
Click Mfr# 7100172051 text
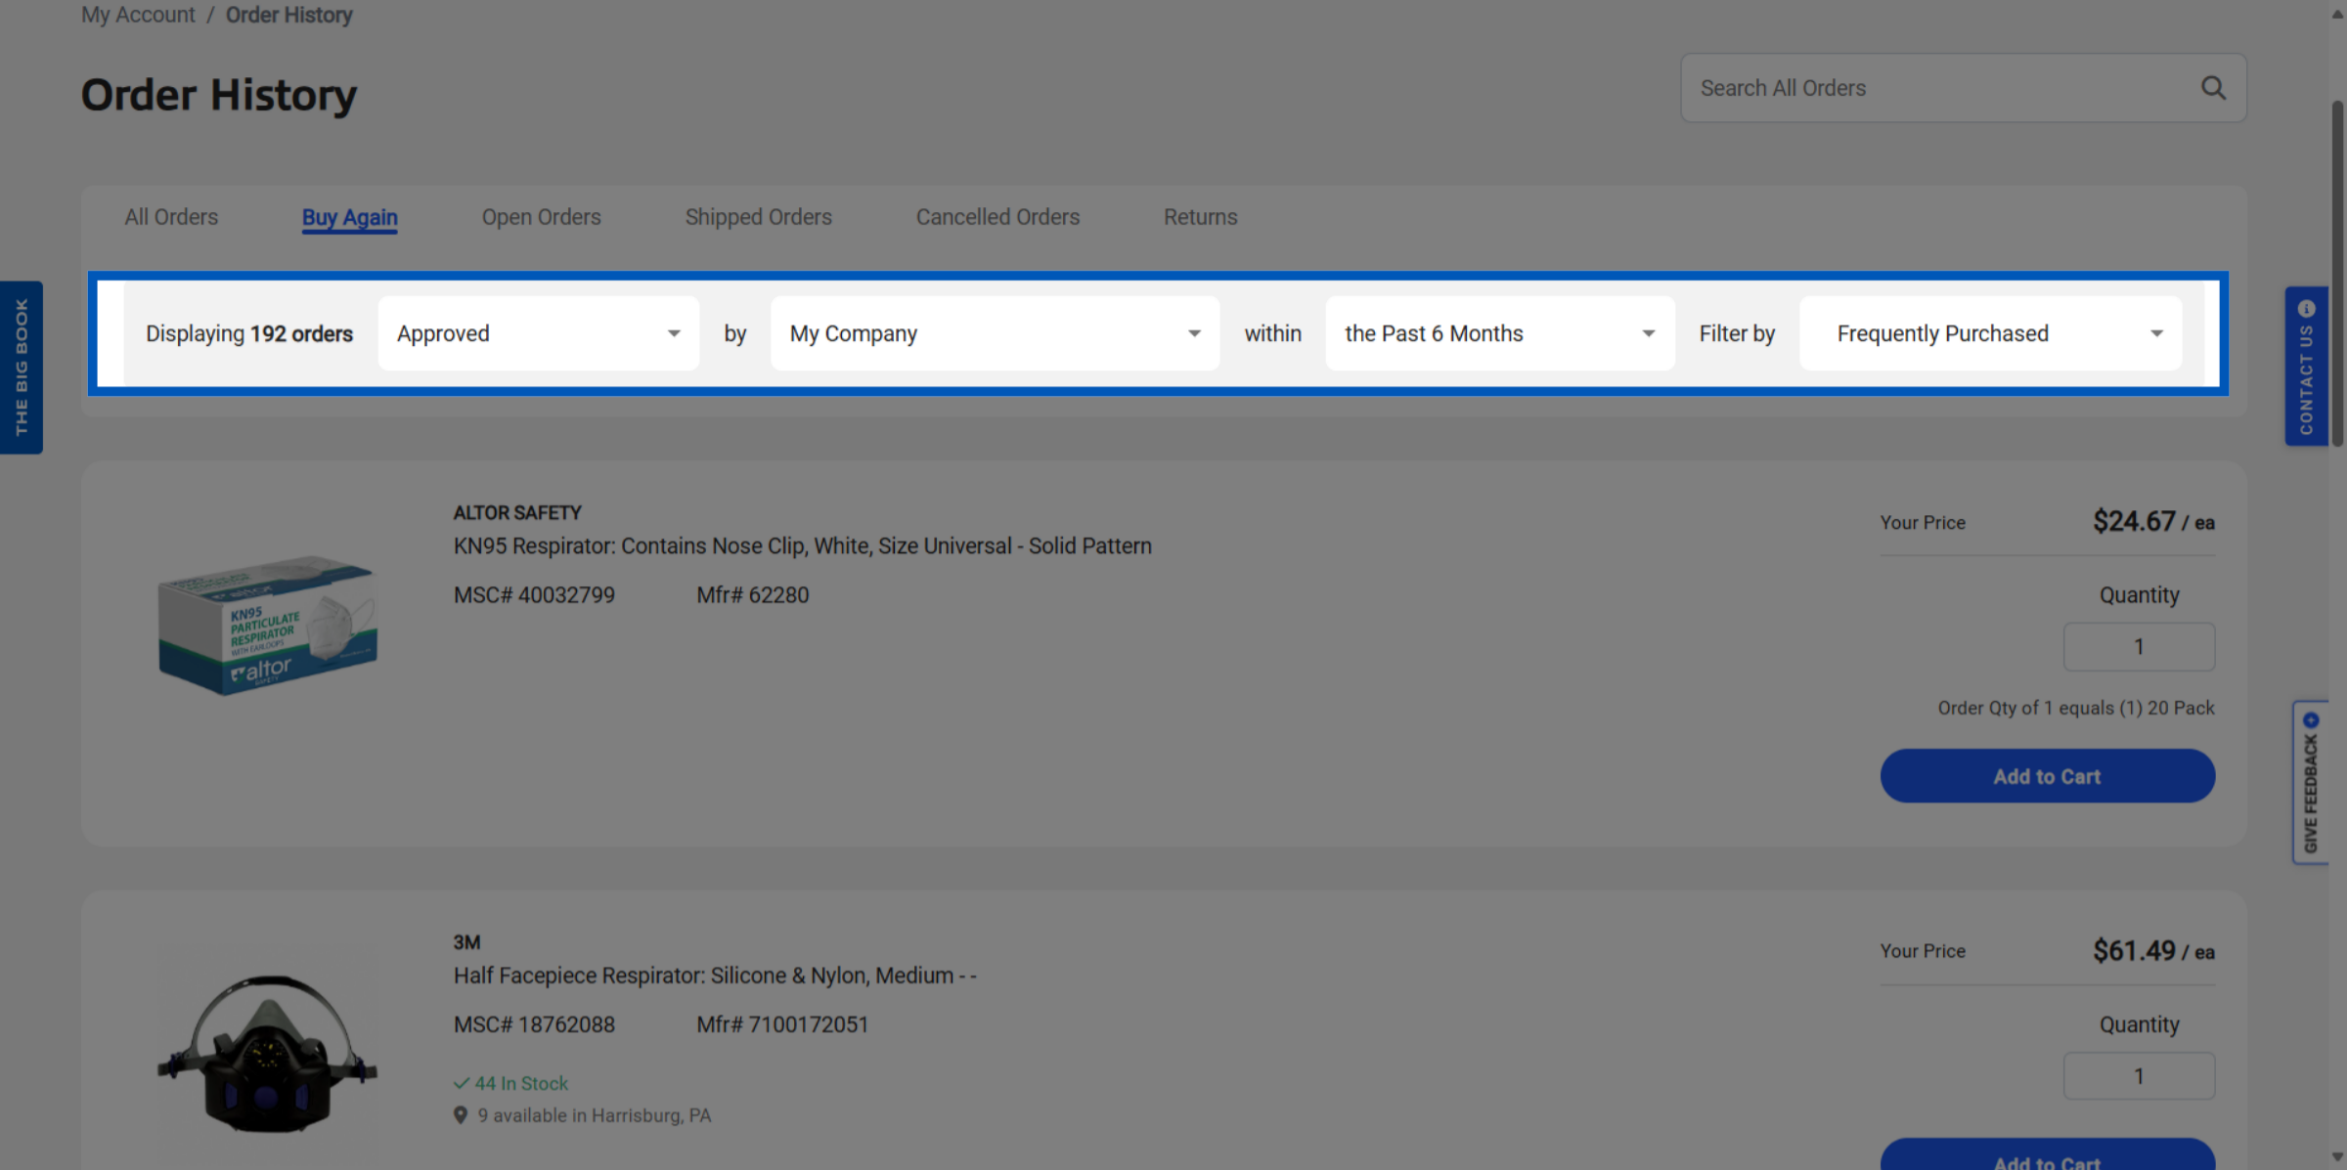pyautogui.click(x=783, y=1025)
